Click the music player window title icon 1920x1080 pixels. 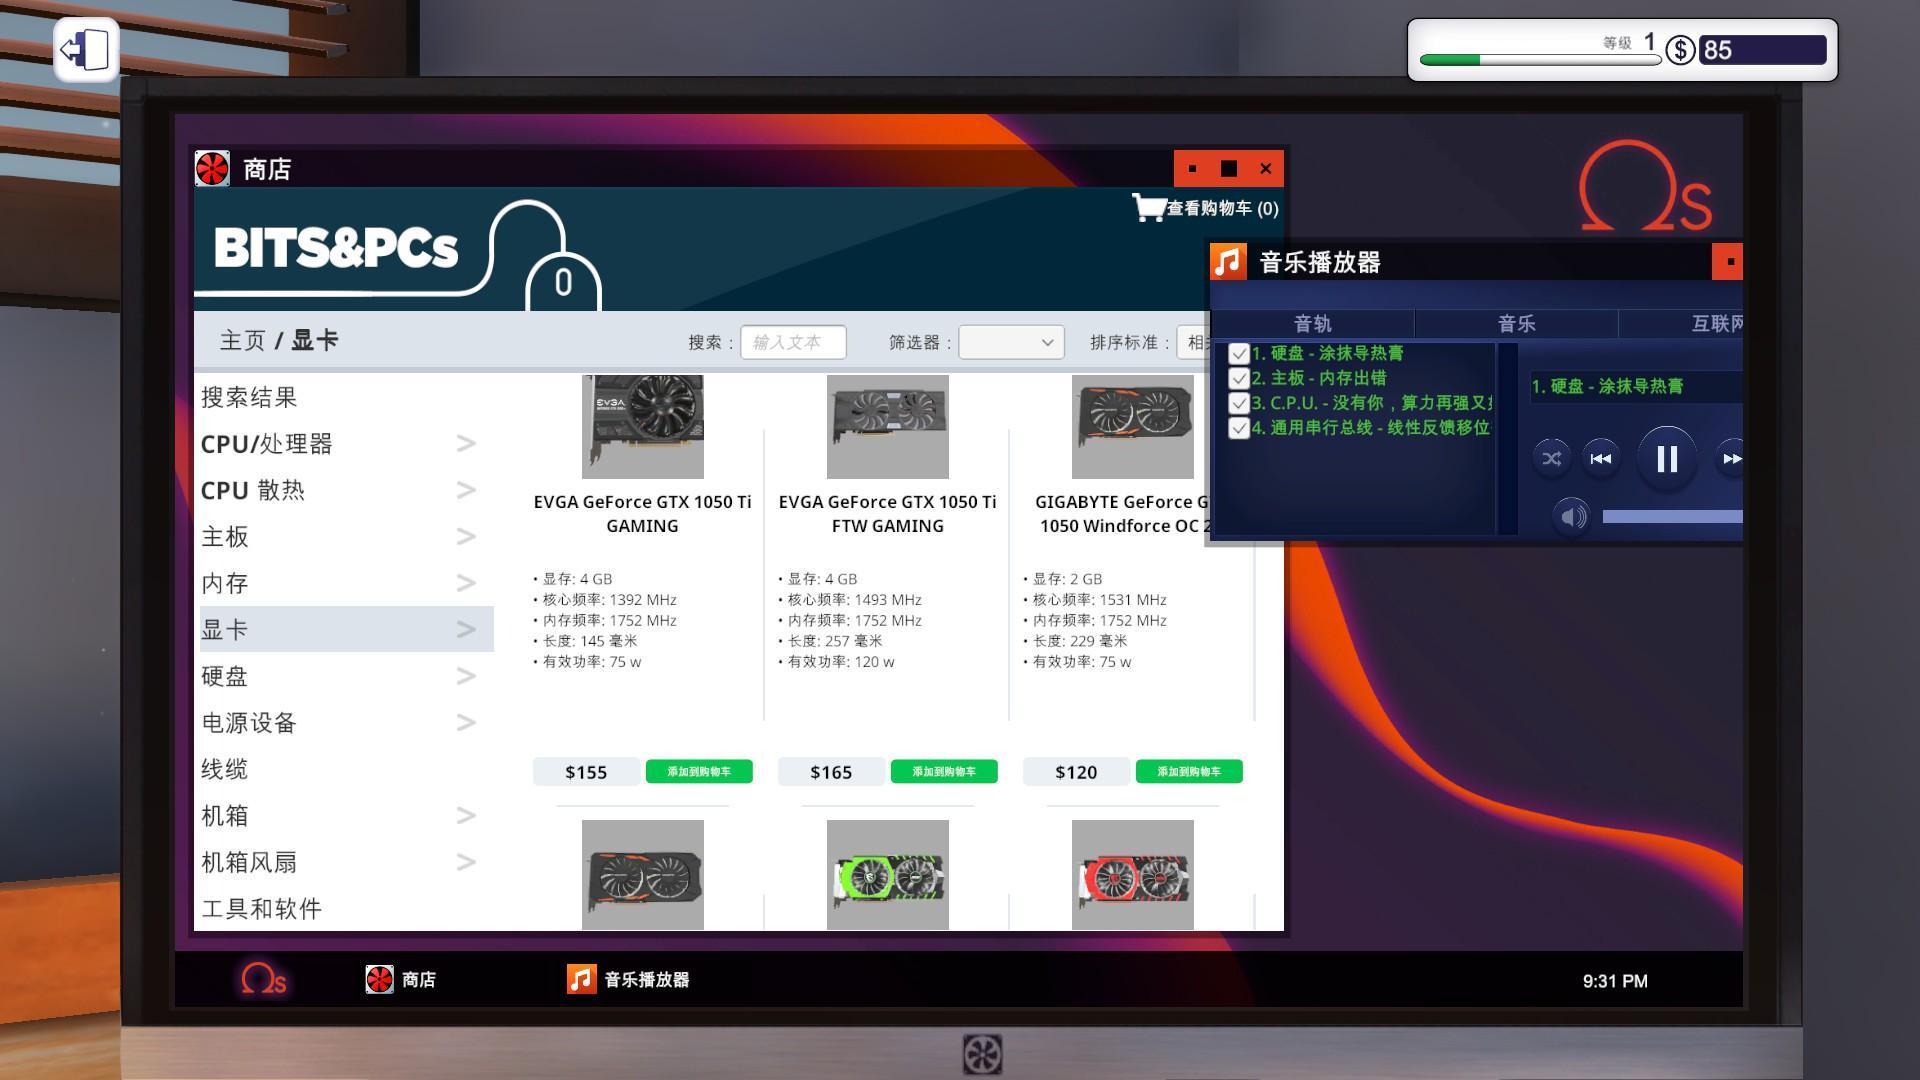click(x=1228, y=261)
